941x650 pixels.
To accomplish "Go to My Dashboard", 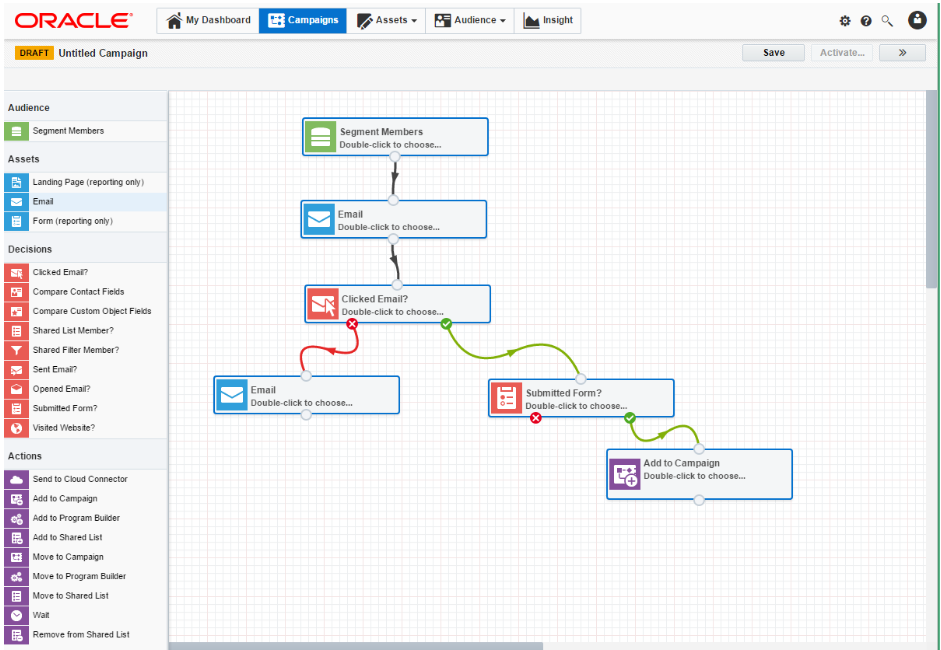I will coord(208,20).
